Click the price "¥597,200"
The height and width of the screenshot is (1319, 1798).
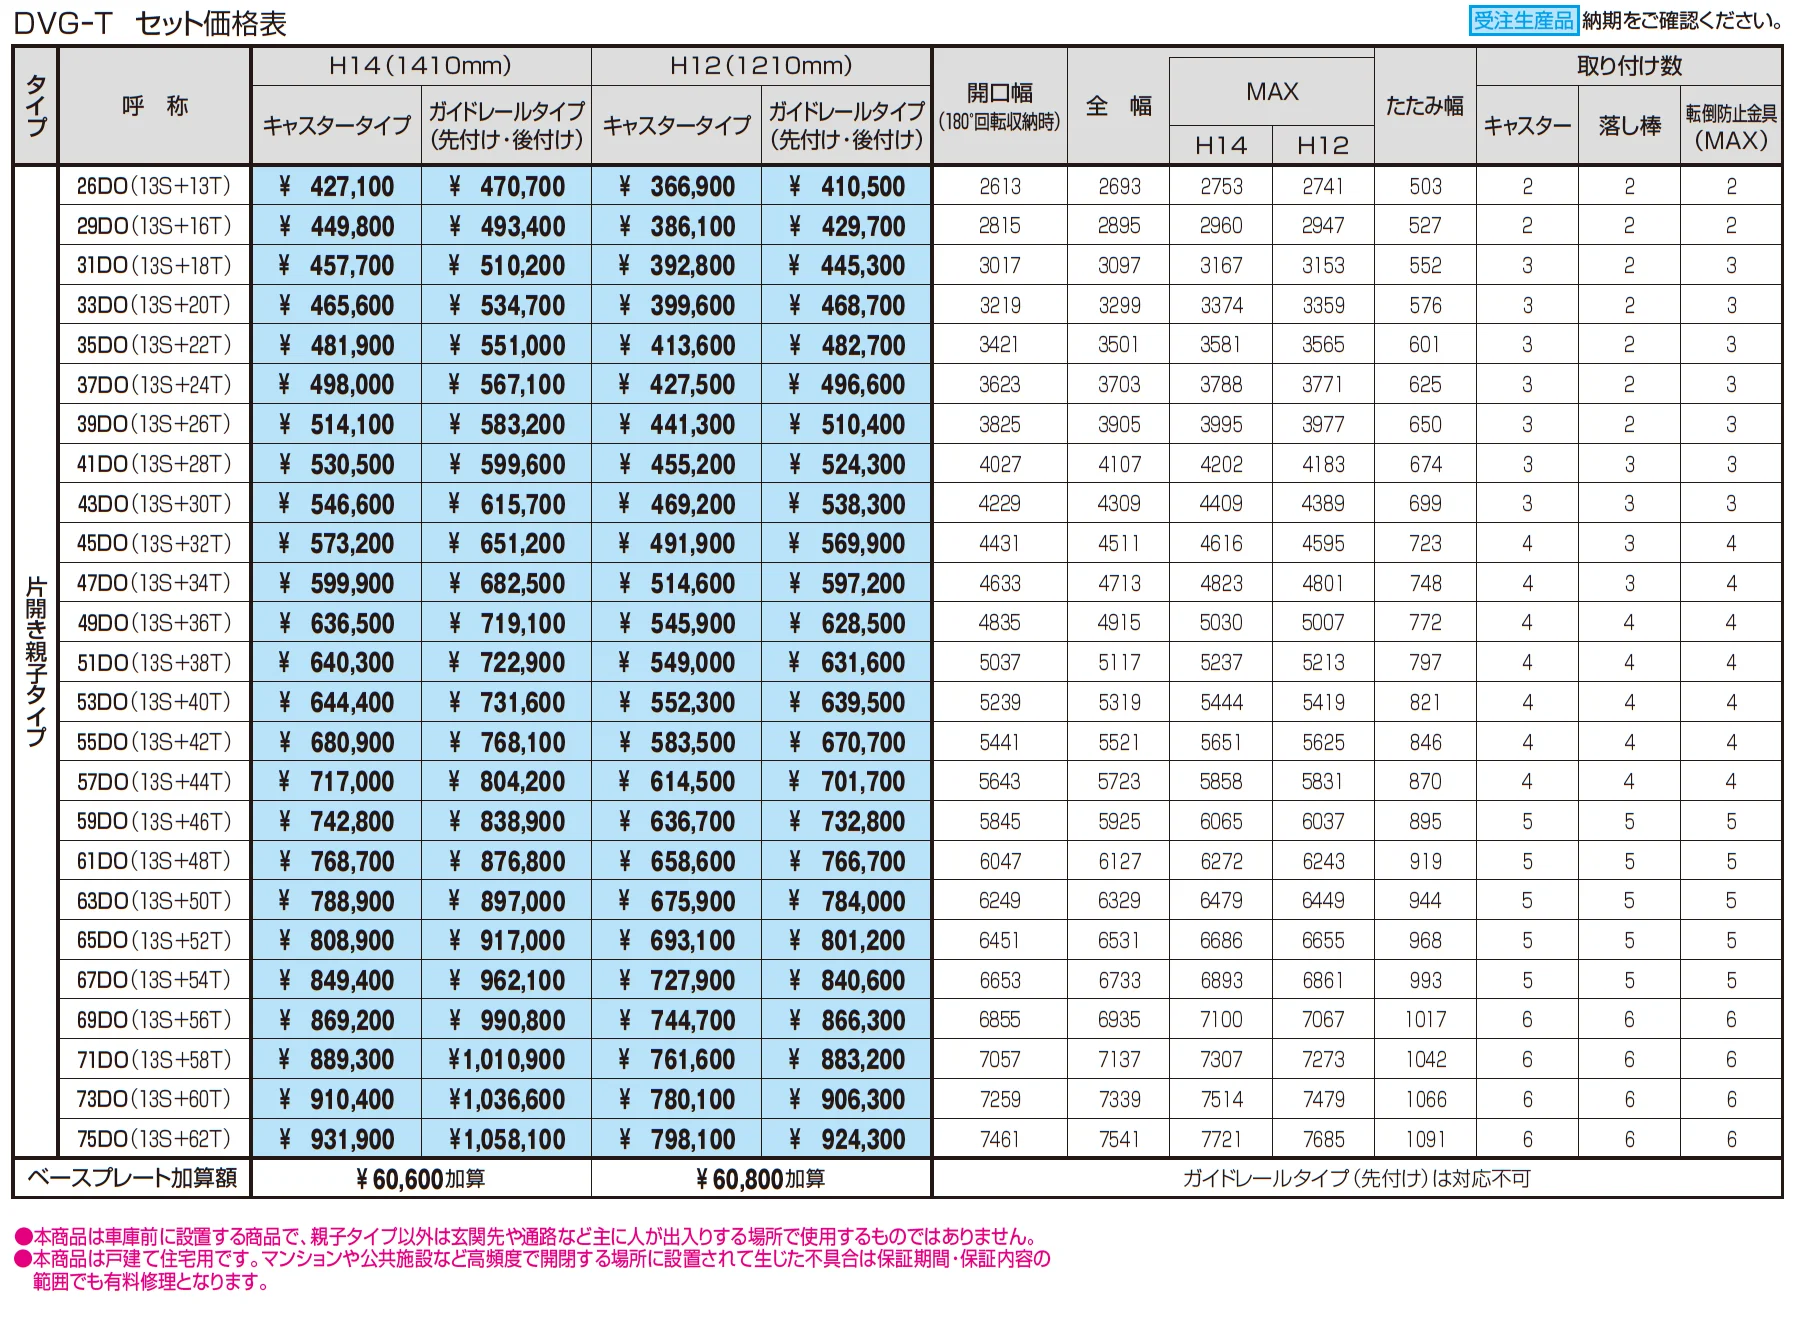[x=847, y=583]
